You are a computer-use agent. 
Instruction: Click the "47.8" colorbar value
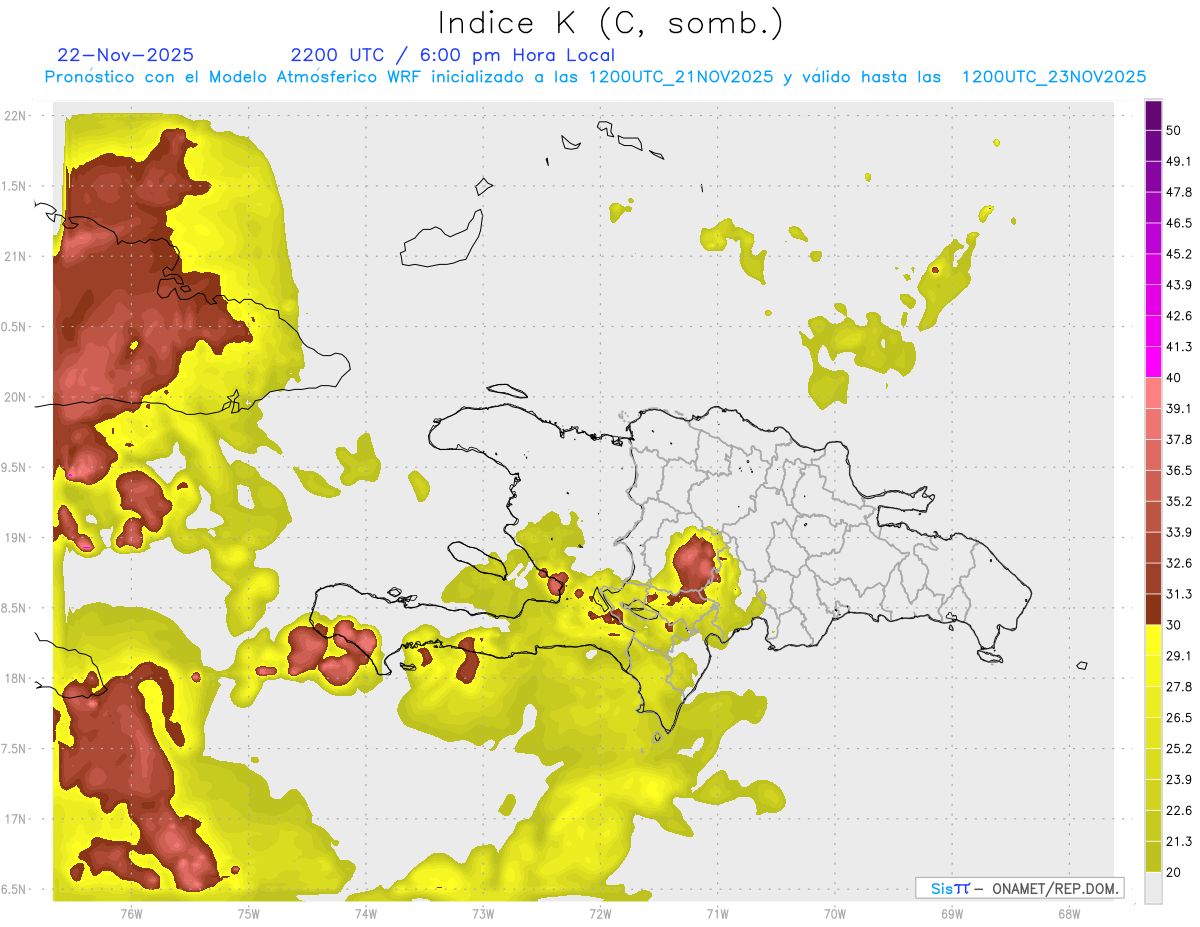pyautogui.click(x=1179, y=192)
